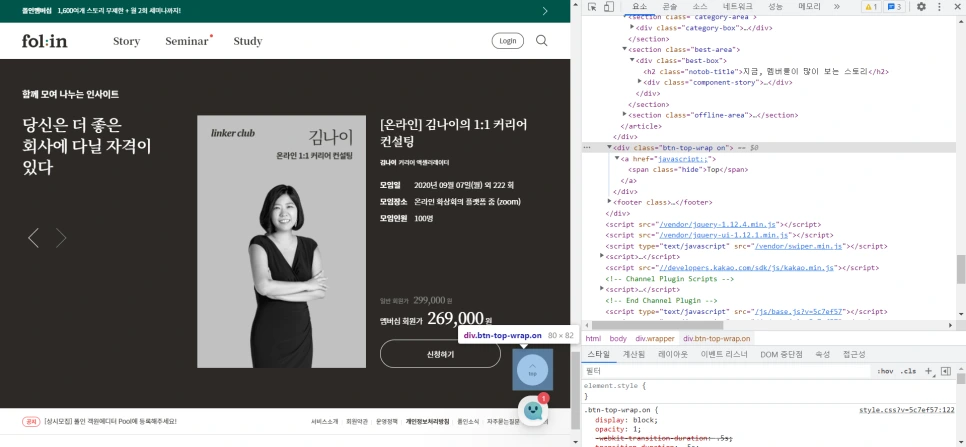Image resolution: width=966 pixels, height=447 pixels.
Task: Open the DOM 중단점 tab
Action: (x=781, y=354)
